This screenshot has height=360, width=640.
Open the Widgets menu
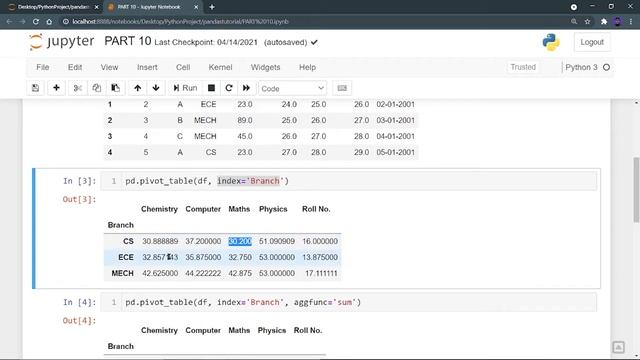click(265, 67)
